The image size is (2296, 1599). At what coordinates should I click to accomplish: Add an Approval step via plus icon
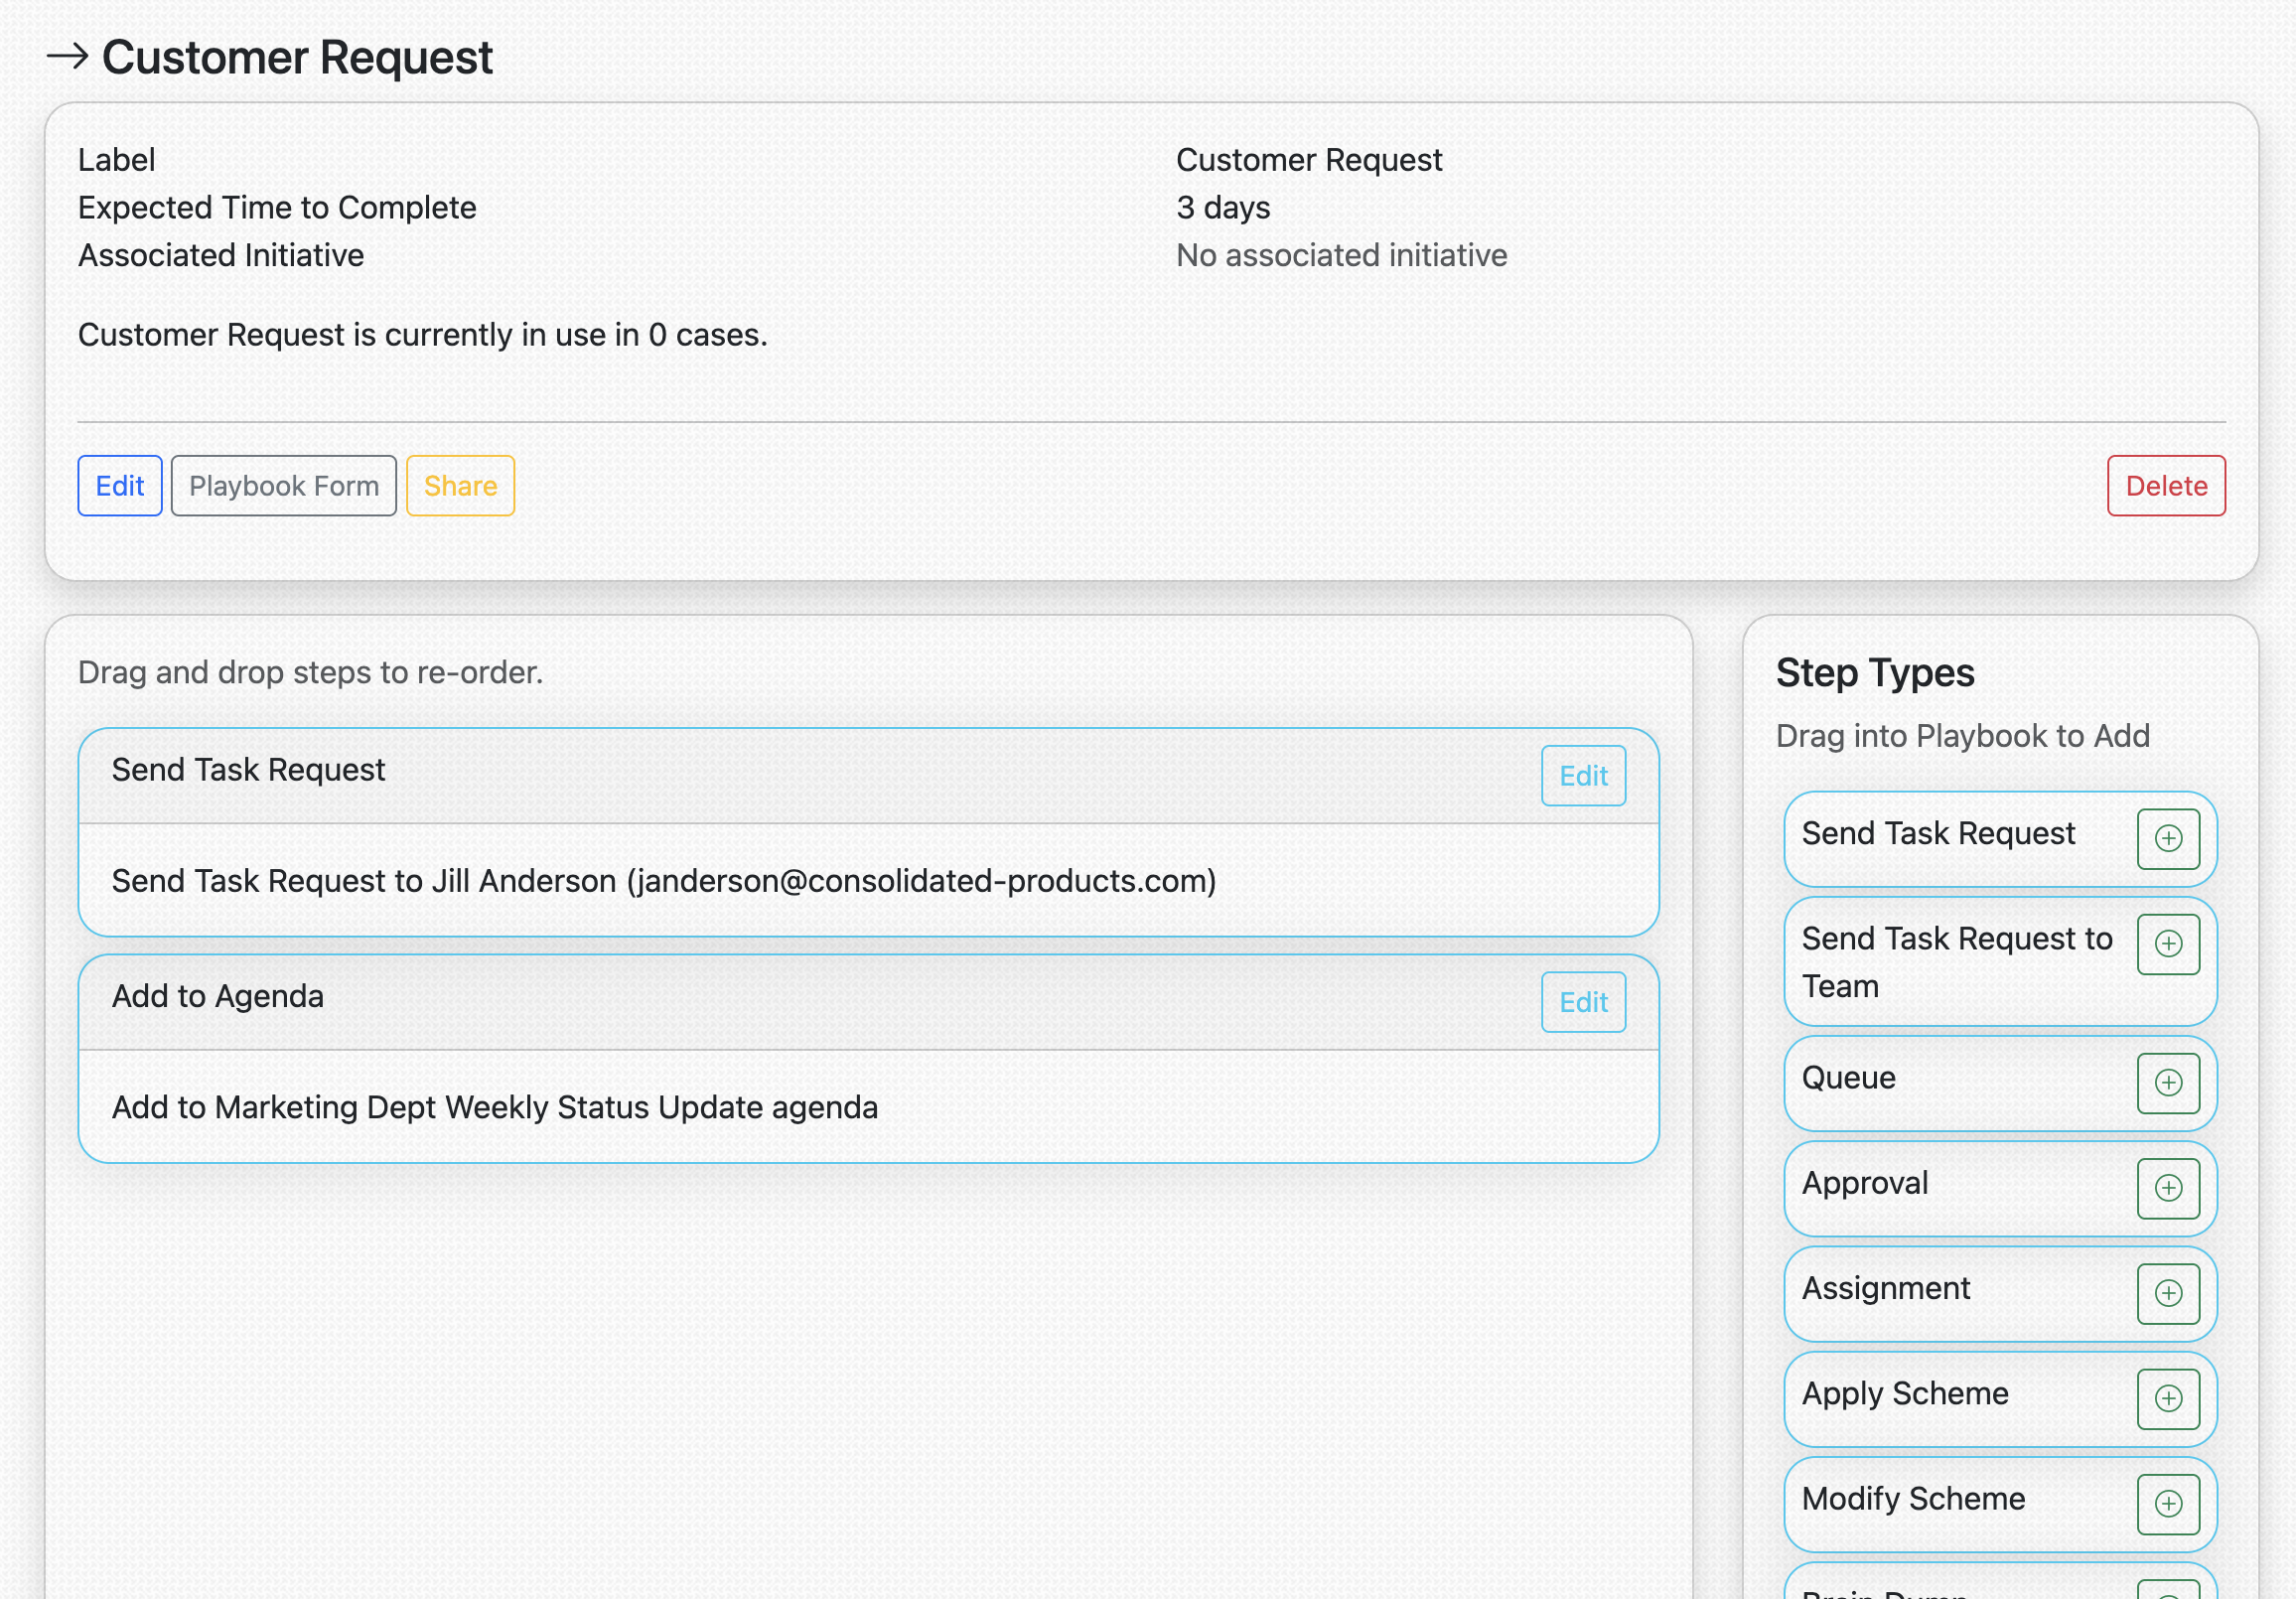(x=2167, y=1187)
